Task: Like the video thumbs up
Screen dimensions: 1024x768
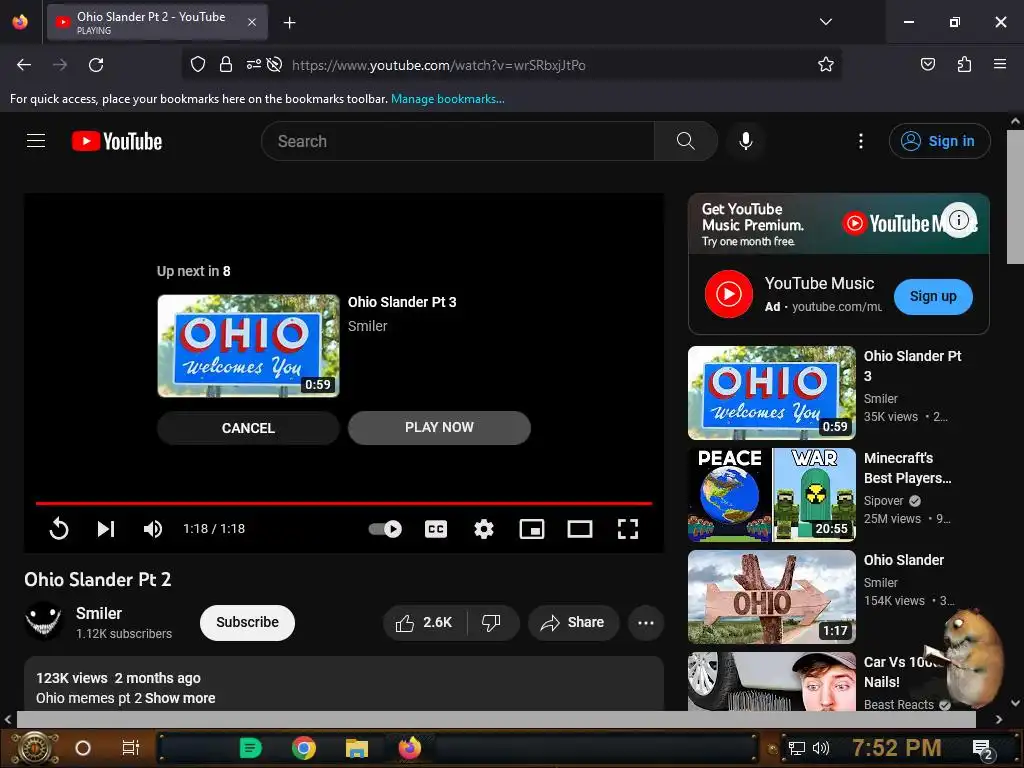Action: [424, 622]
